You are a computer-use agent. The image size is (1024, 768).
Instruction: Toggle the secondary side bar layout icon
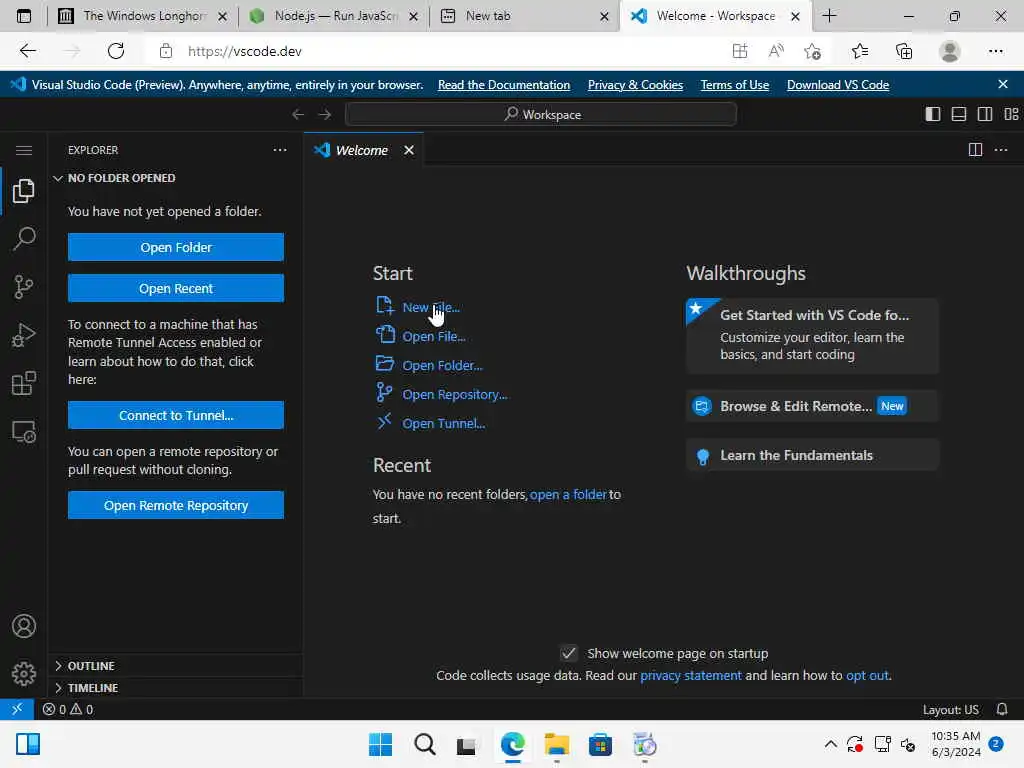point(985,114)
